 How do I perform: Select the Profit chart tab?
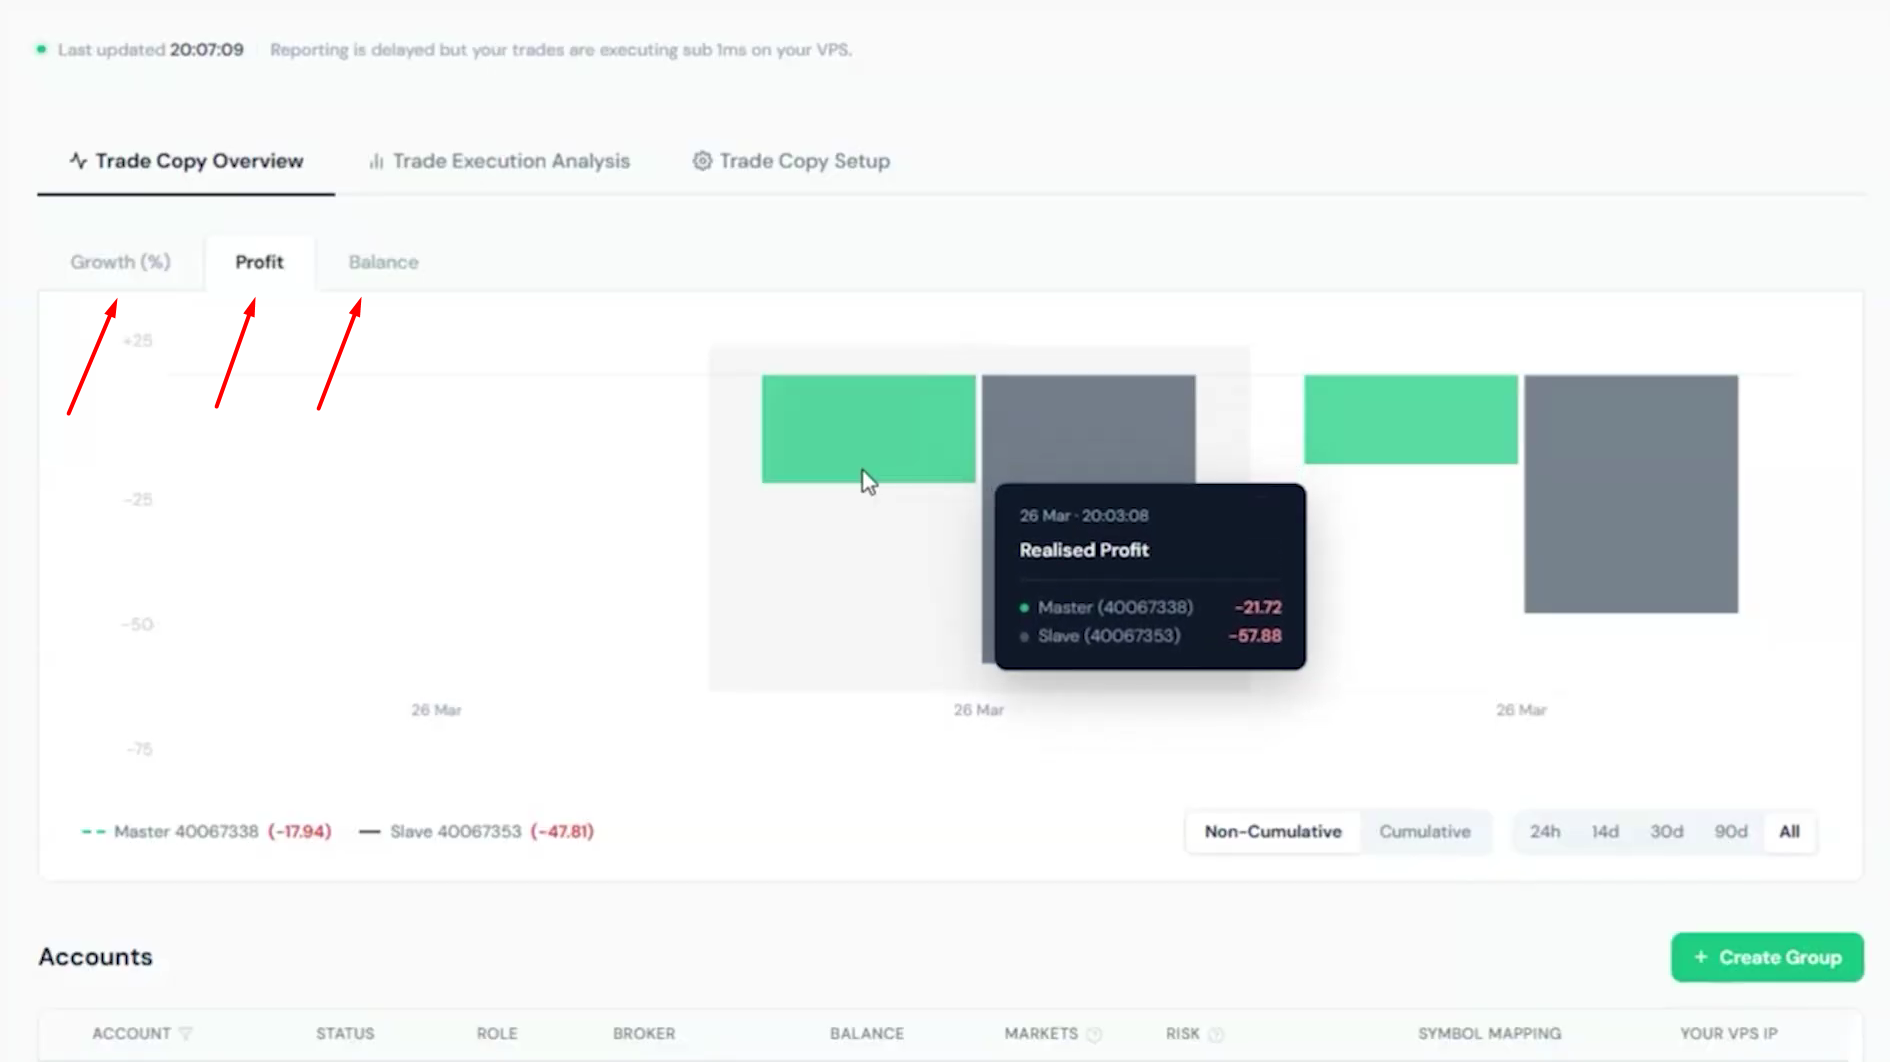tap(260, 262)
